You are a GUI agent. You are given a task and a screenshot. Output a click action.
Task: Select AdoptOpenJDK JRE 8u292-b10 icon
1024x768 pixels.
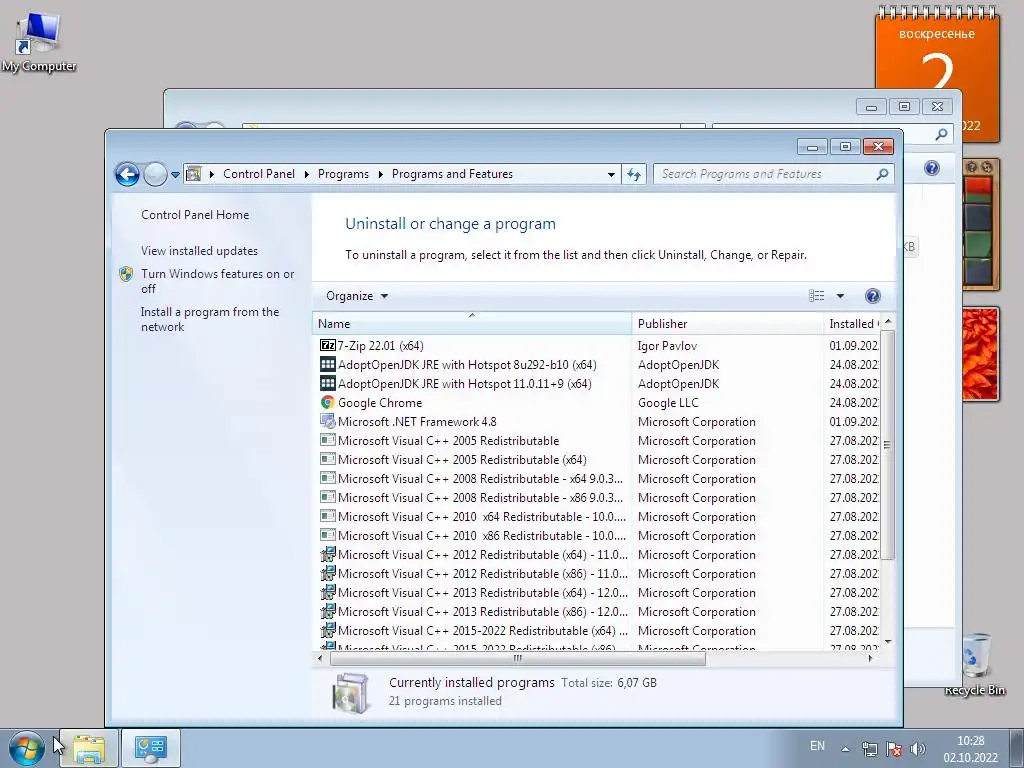(328, 364)
